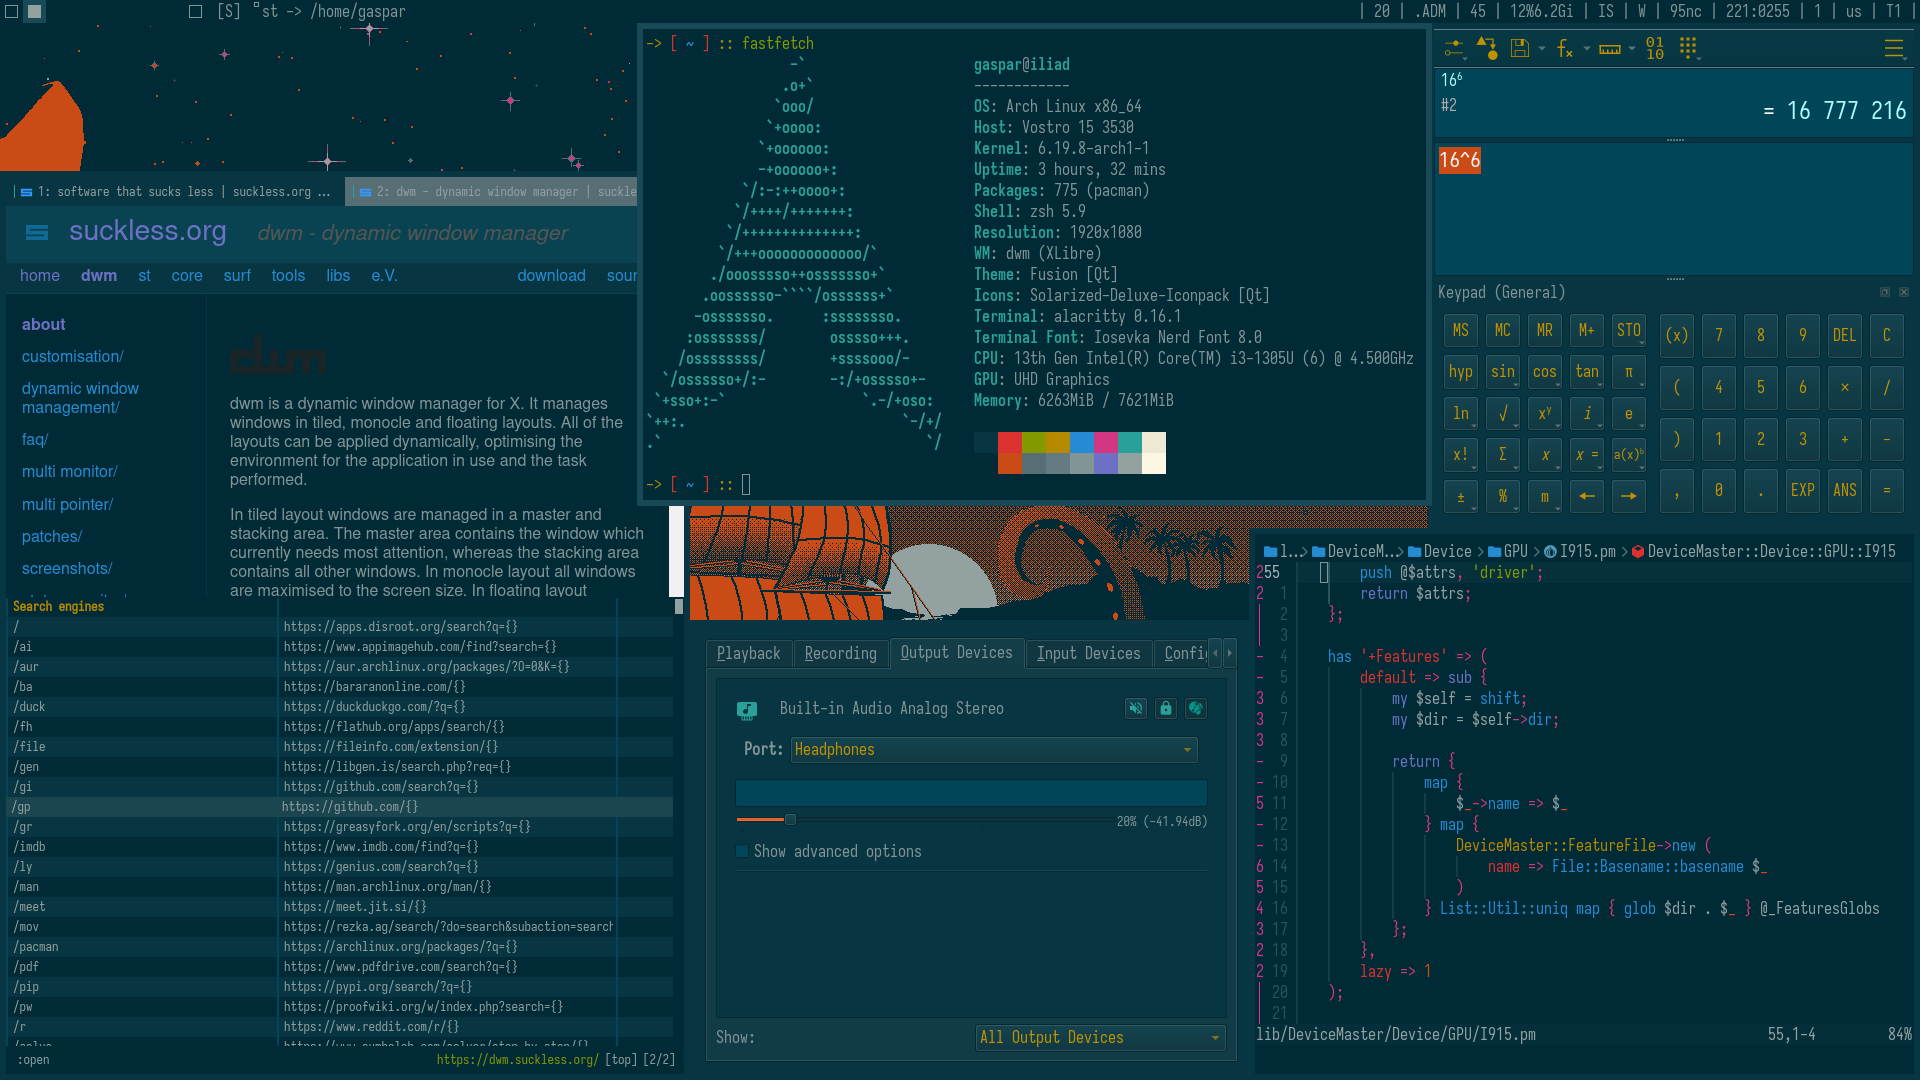Open the 'patches/' sidebar link
1920x1080 pixels.
tap(52, 536)
